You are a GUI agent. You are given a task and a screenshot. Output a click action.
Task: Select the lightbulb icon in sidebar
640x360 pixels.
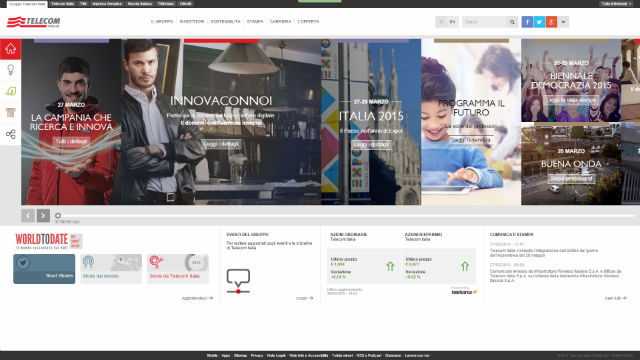(x=10, y=70)
